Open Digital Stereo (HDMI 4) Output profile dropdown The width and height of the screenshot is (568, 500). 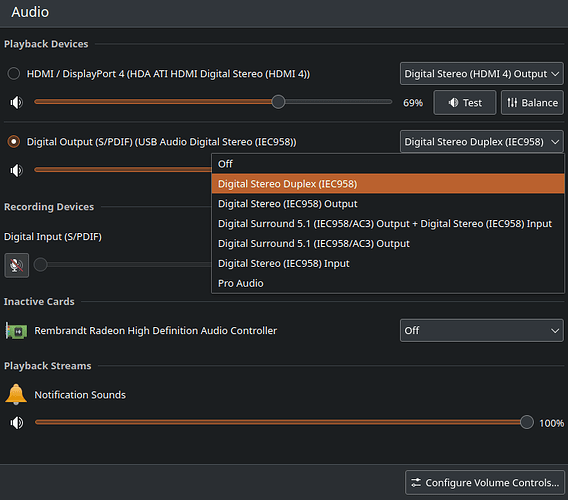tap(481, 74)
